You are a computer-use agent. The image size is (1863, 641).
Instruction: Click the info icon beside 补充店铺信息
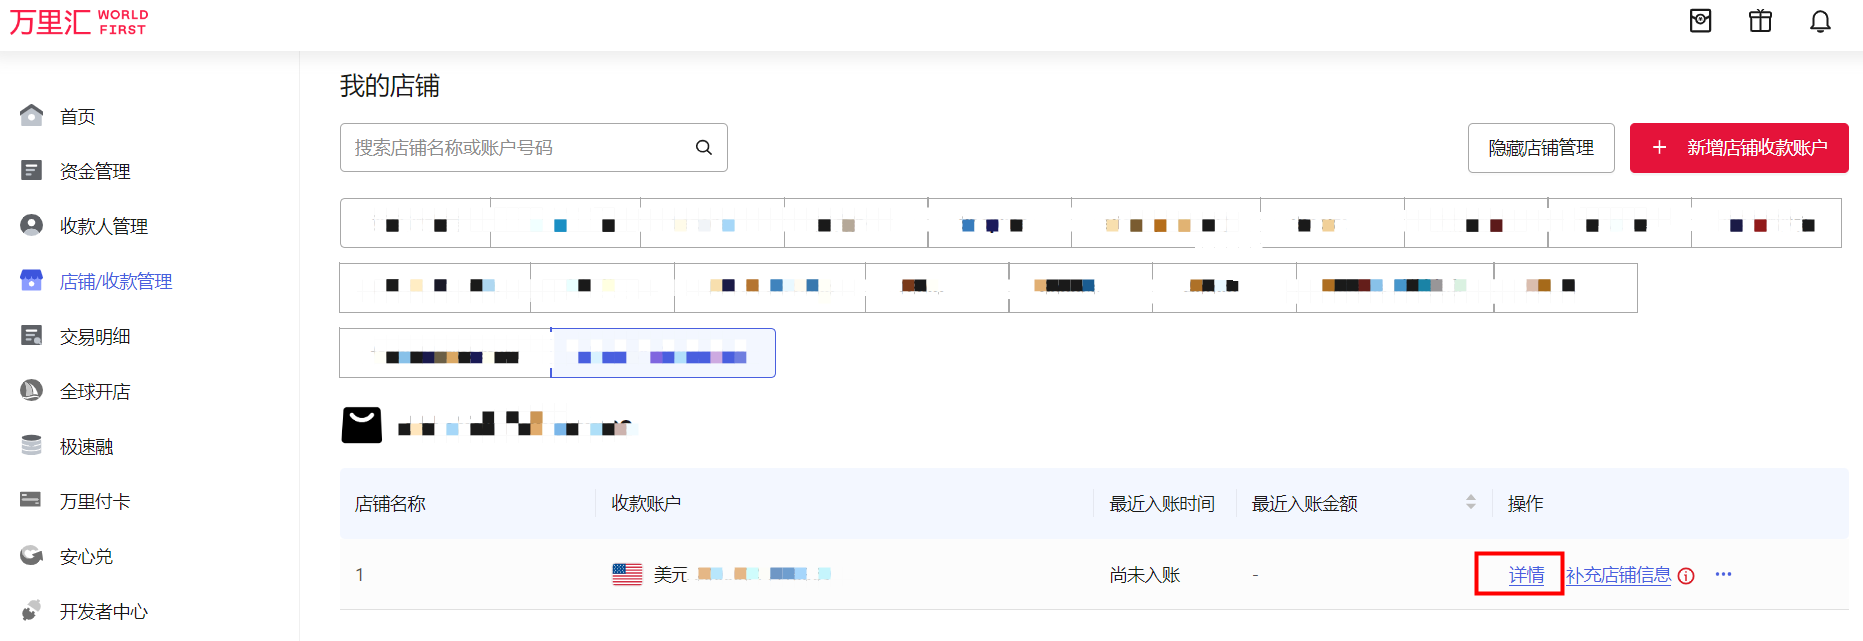point(1686,576)
